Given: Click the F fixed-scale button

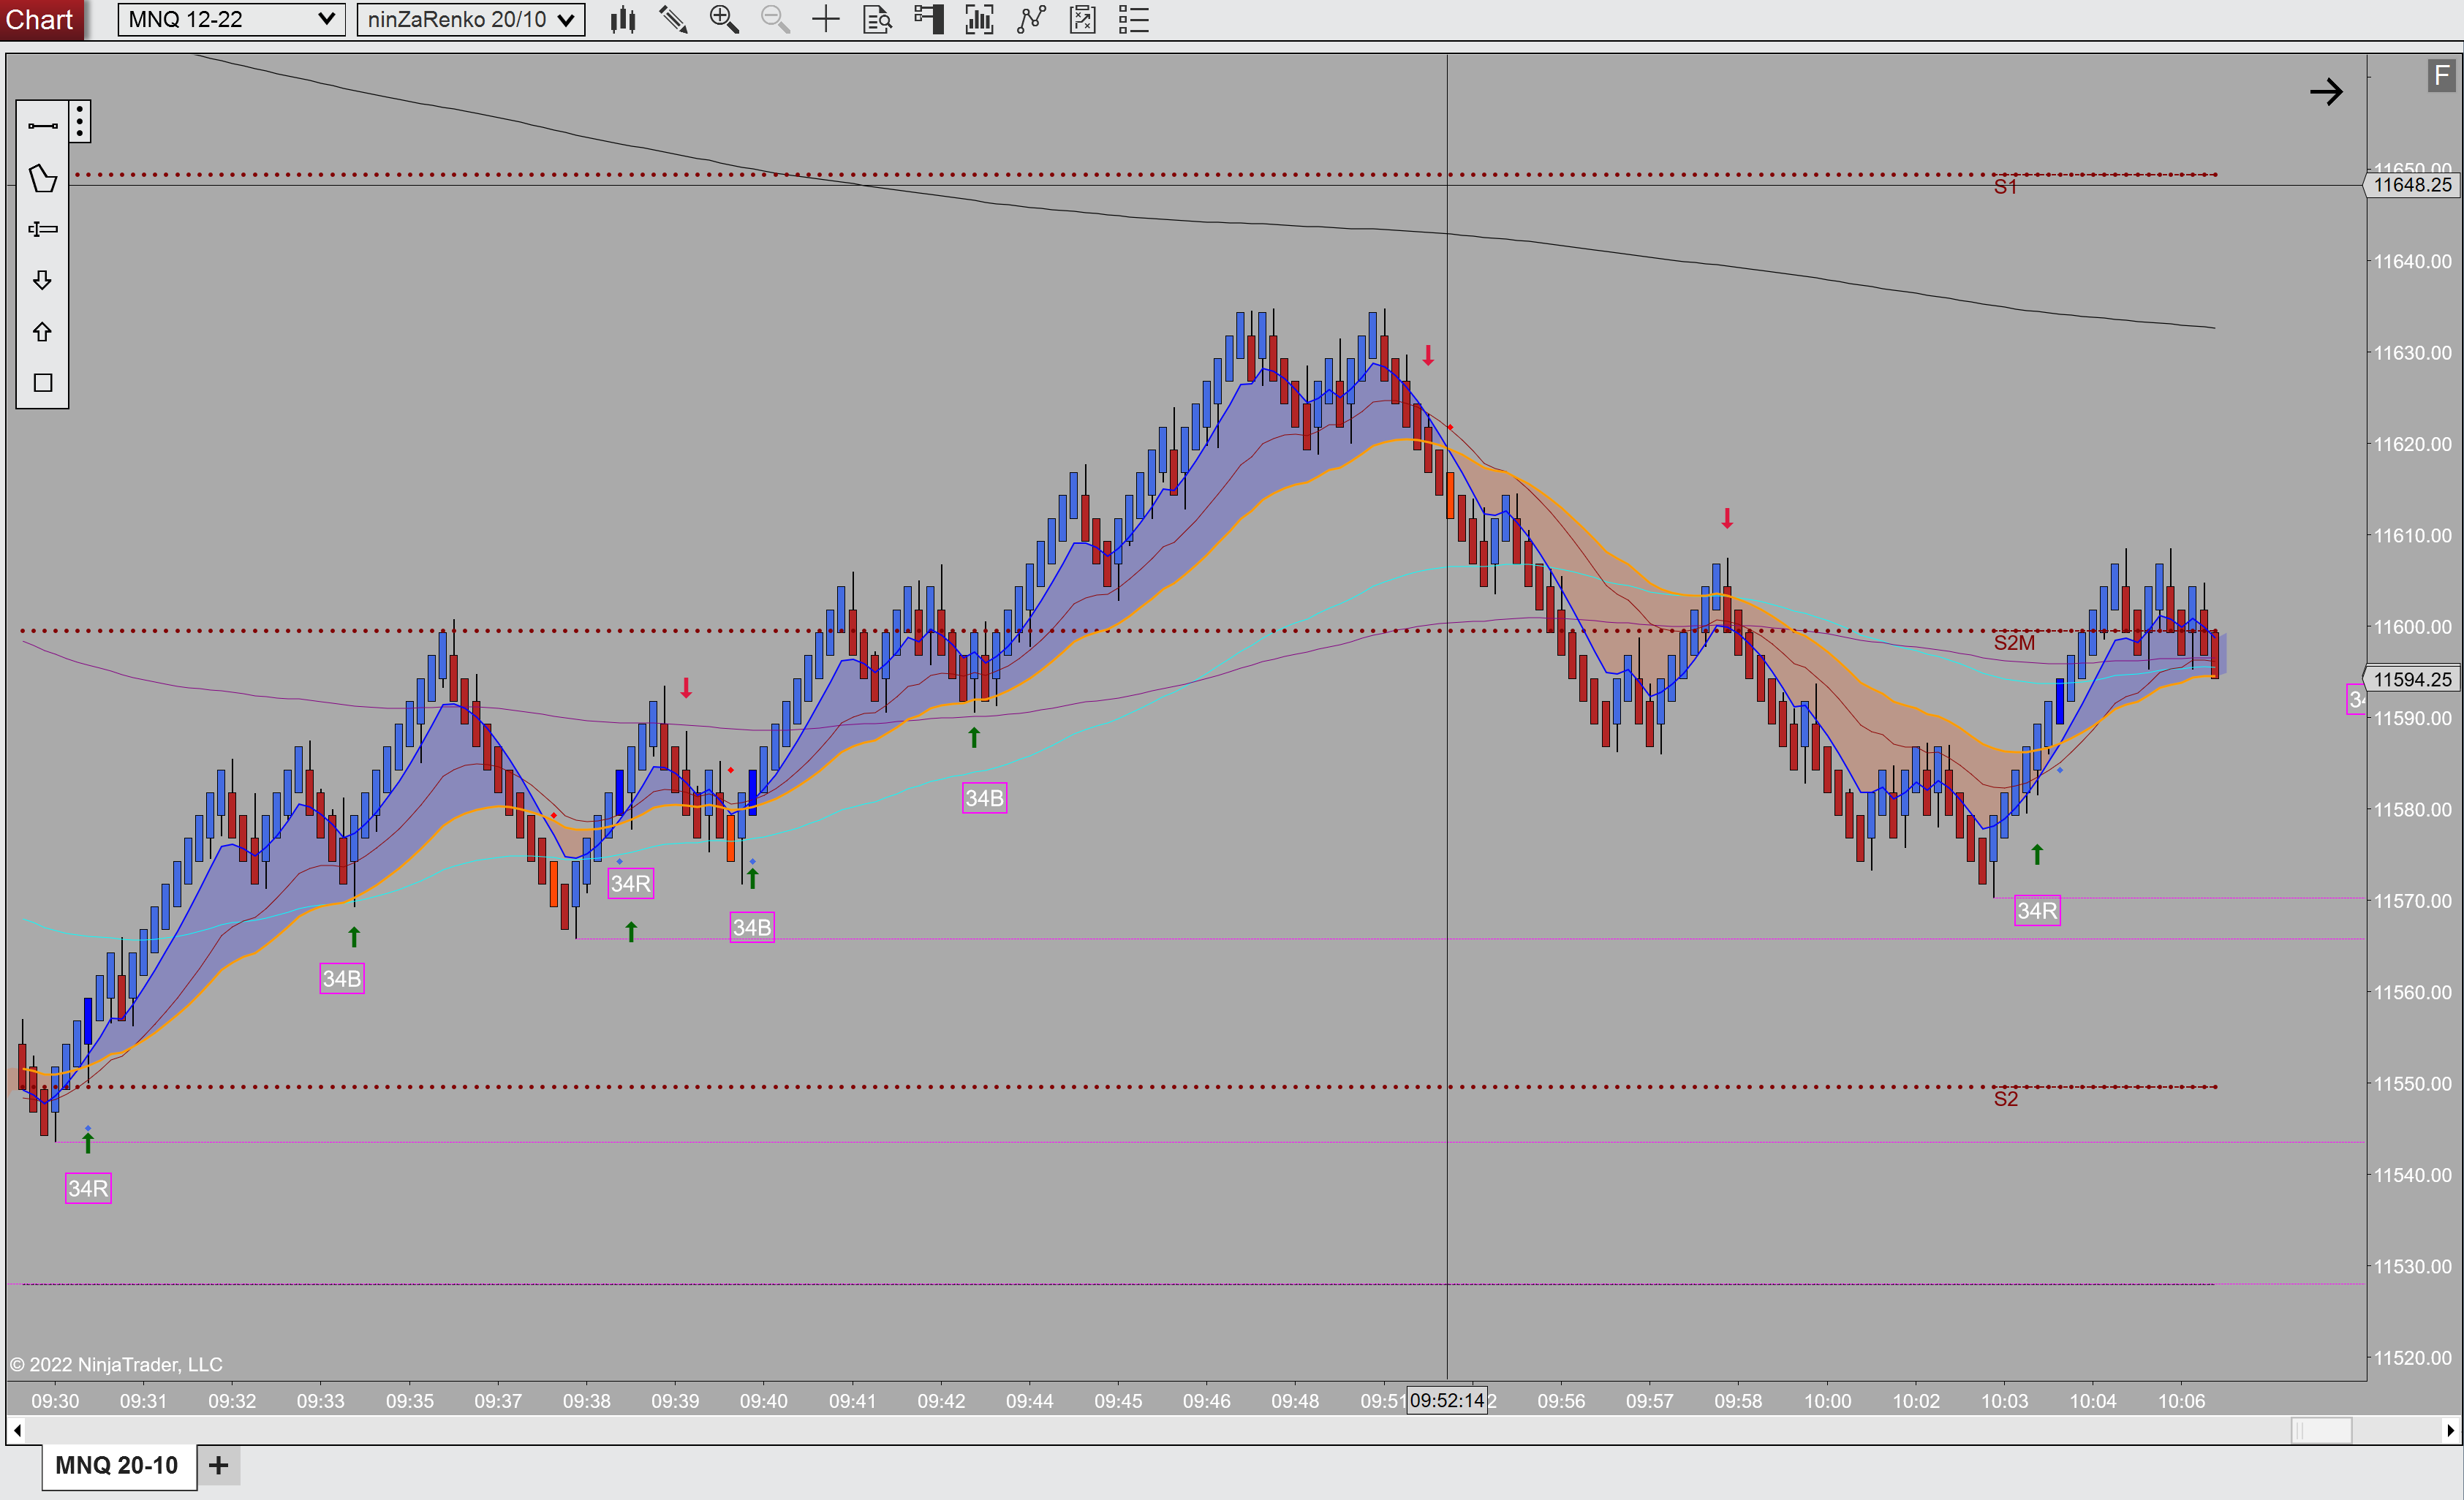Looking at the screenshot, I should [x=2441, y=75].
